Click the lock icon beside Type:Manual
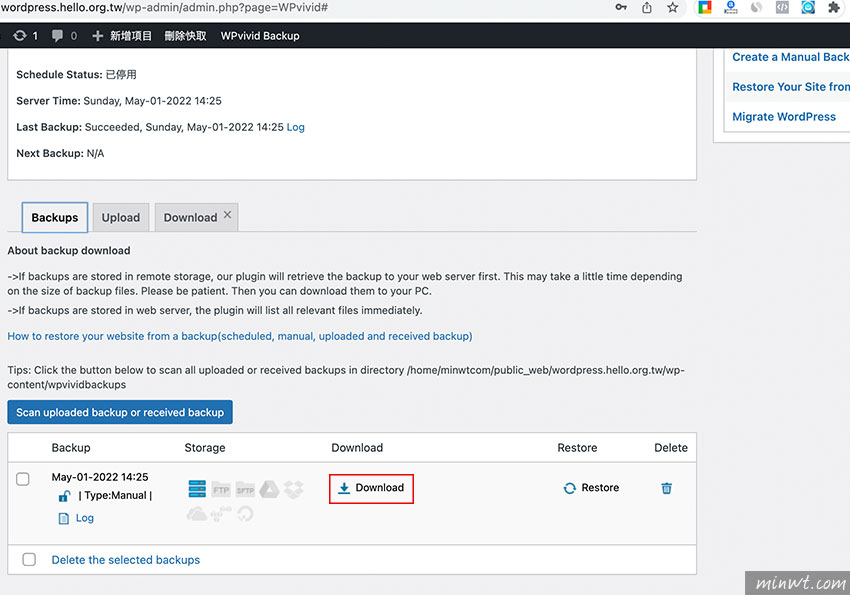 (x=65, y=496)
